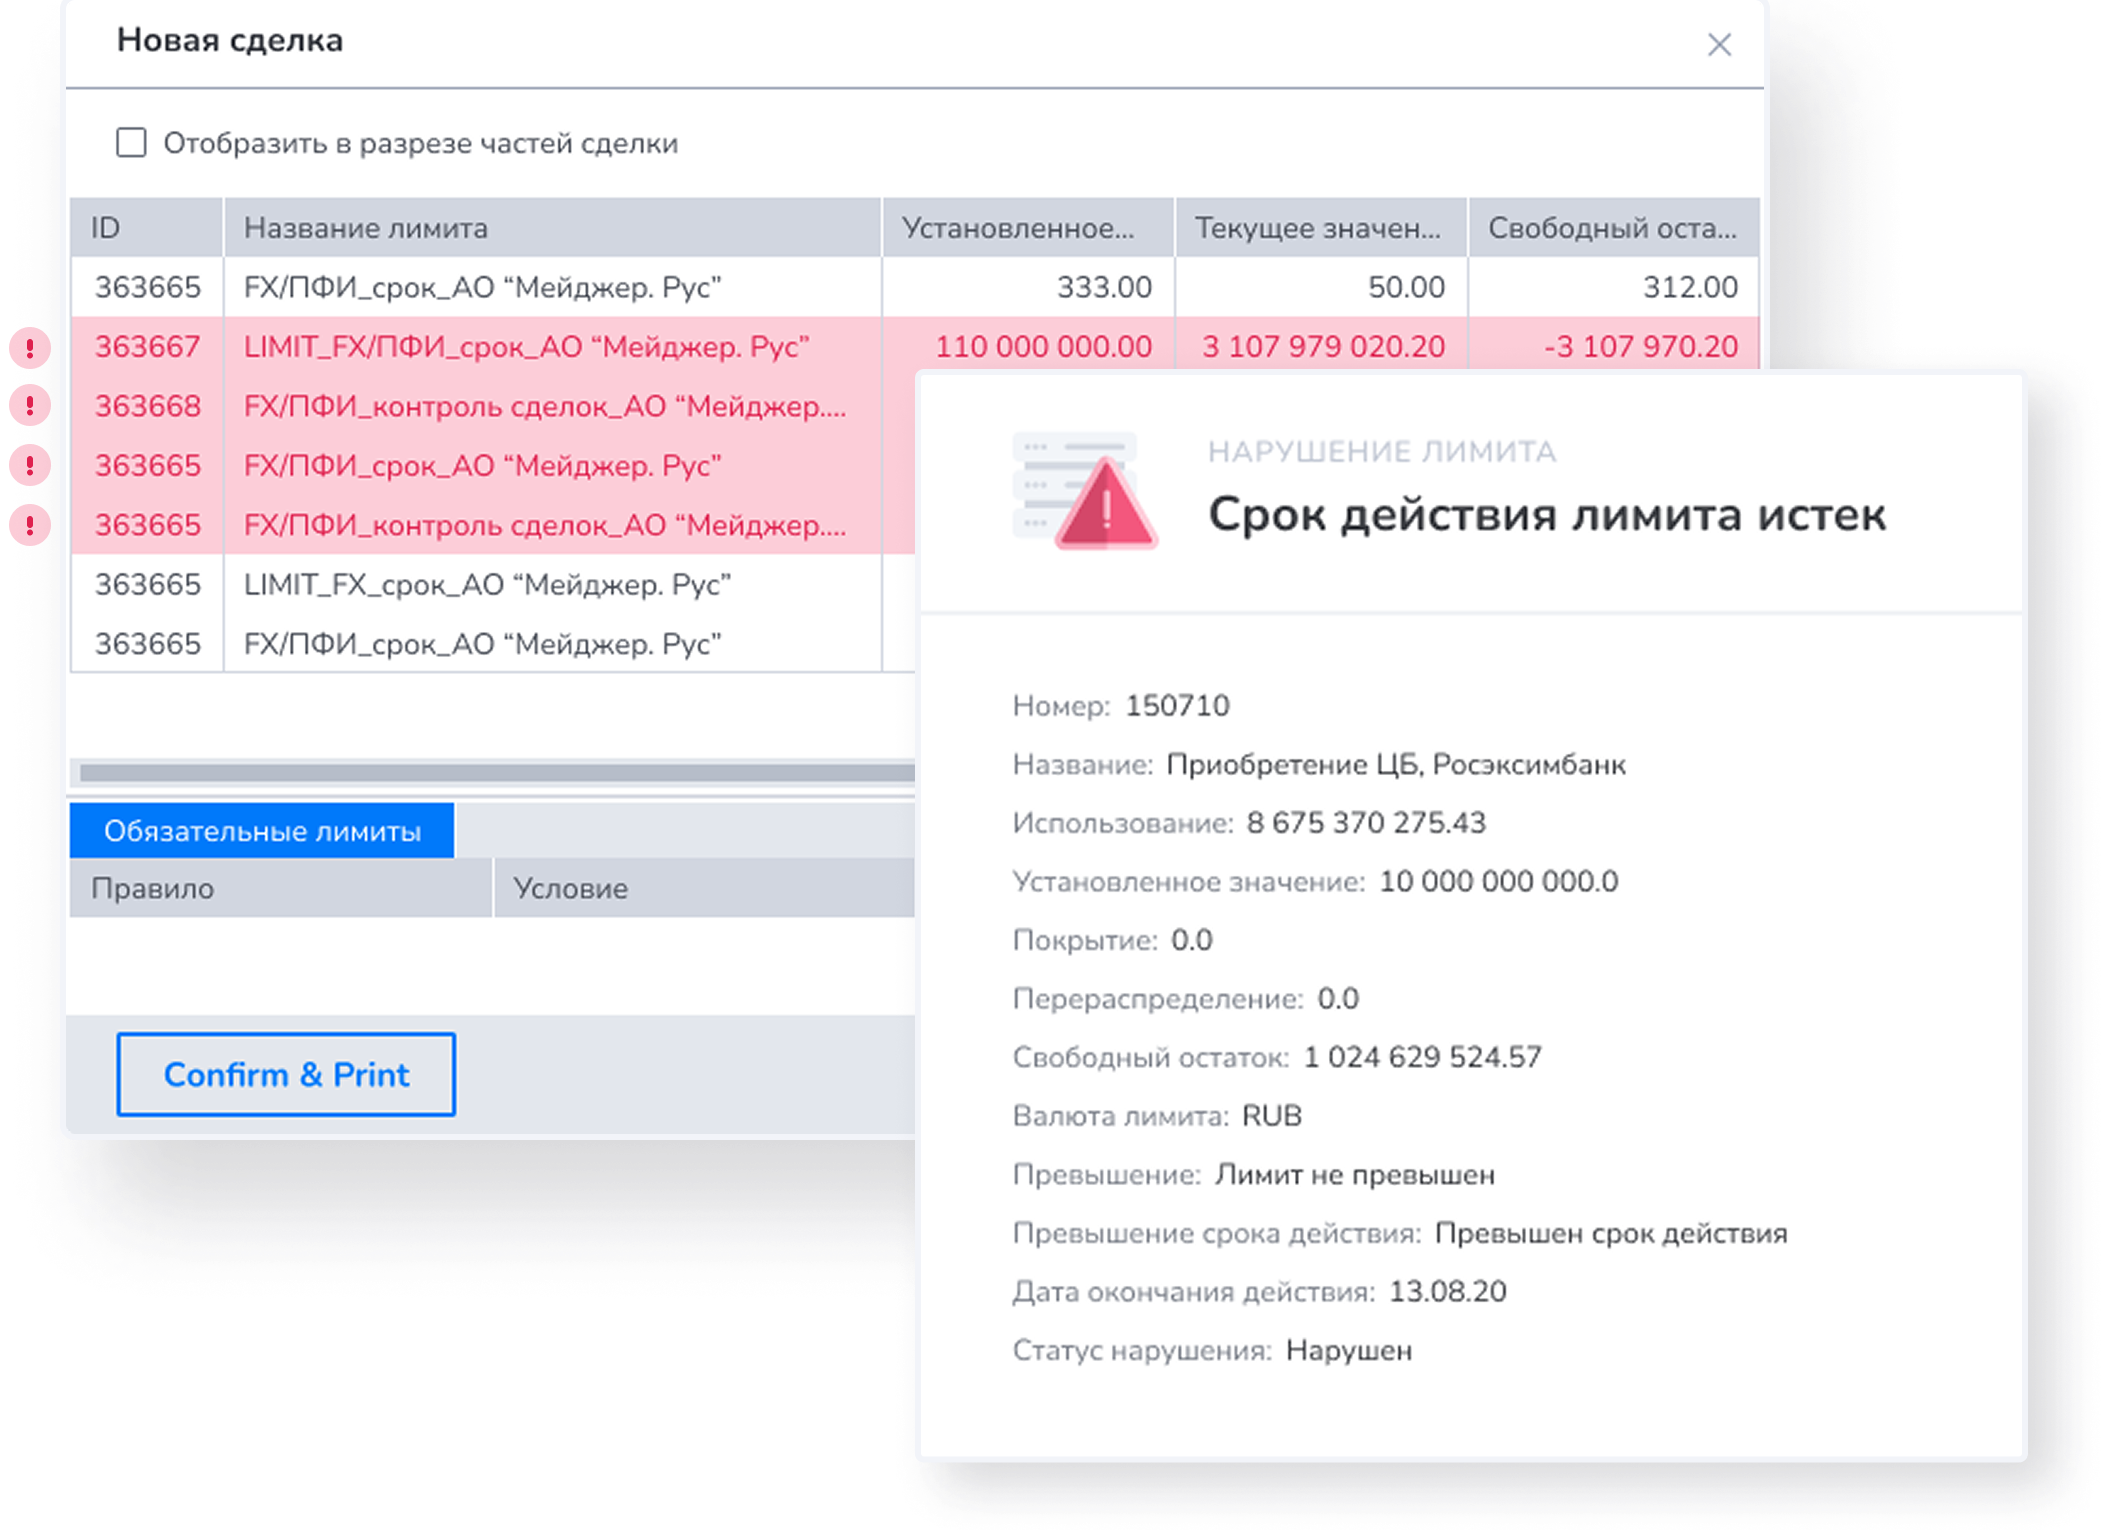2109x1530 pixels.
Task: Open the Обязательные лимиты tab
Action: point(262,831)
